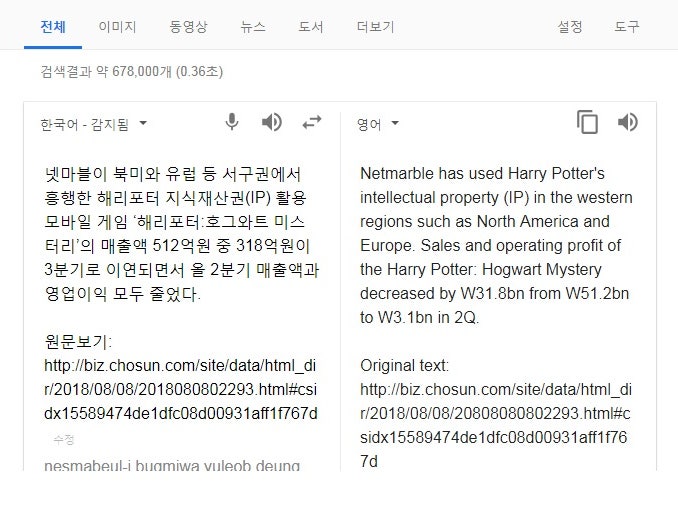Open the 설정 settings menu
678x516 pixels.
(570, 27)
